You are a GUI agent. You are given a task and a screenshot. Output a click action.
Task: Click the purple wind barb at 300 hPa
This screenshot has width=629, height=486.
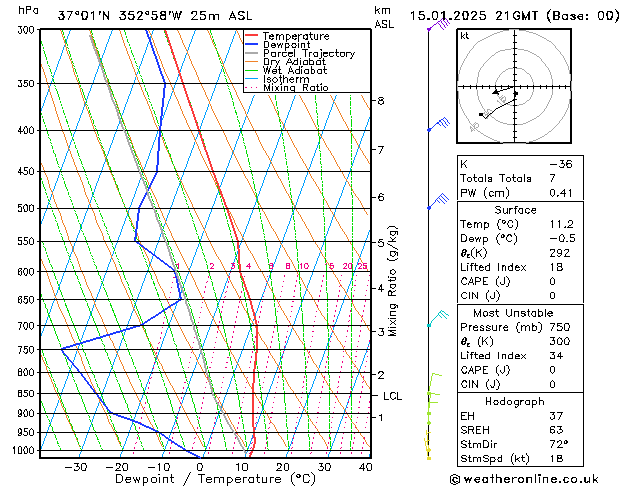pyautogui.click(x=439, y=25)
